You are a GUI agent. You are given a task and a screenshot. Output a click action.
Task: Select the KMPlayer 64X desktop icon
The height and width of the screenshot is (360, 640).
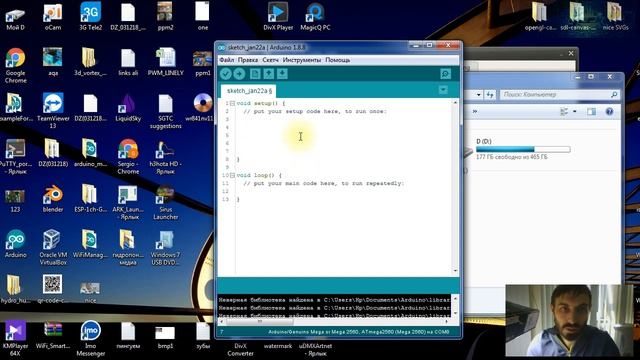pyautogui.click(x=16, y=339)
